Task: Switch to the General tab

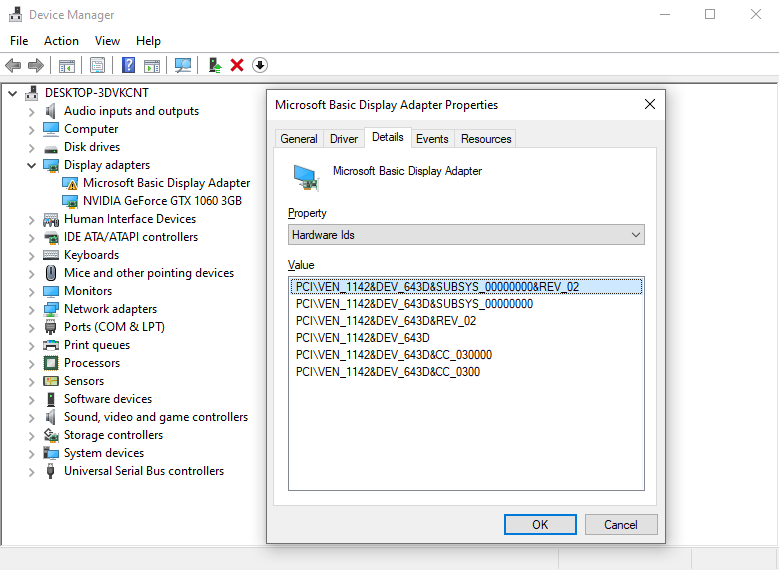Action: pyautogui.click(x=299, y=139)
